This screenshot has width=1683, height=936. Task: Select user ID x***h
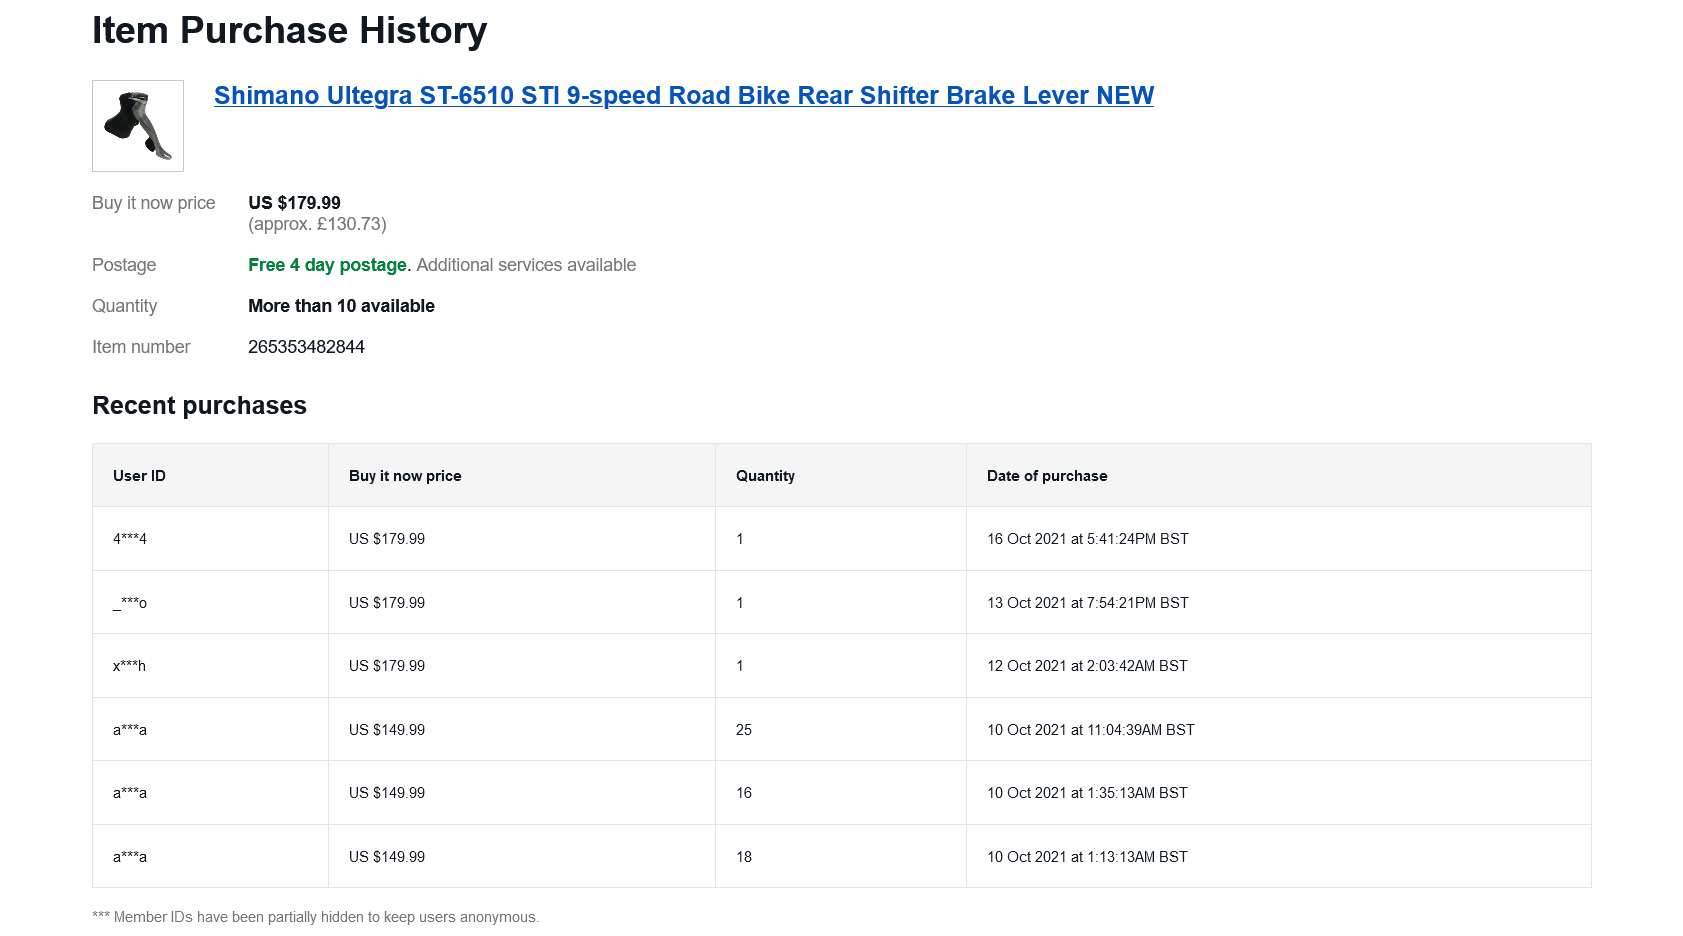129,666
